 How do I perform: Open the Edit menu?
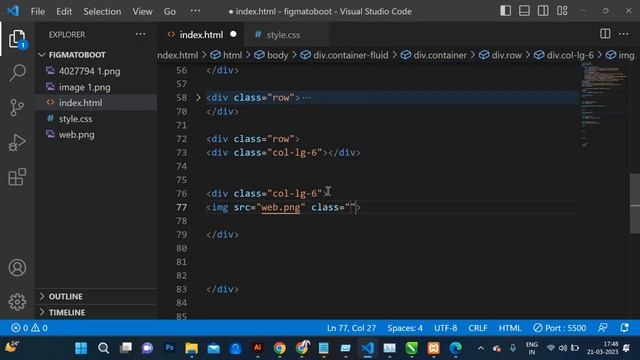tap(64, 11)
